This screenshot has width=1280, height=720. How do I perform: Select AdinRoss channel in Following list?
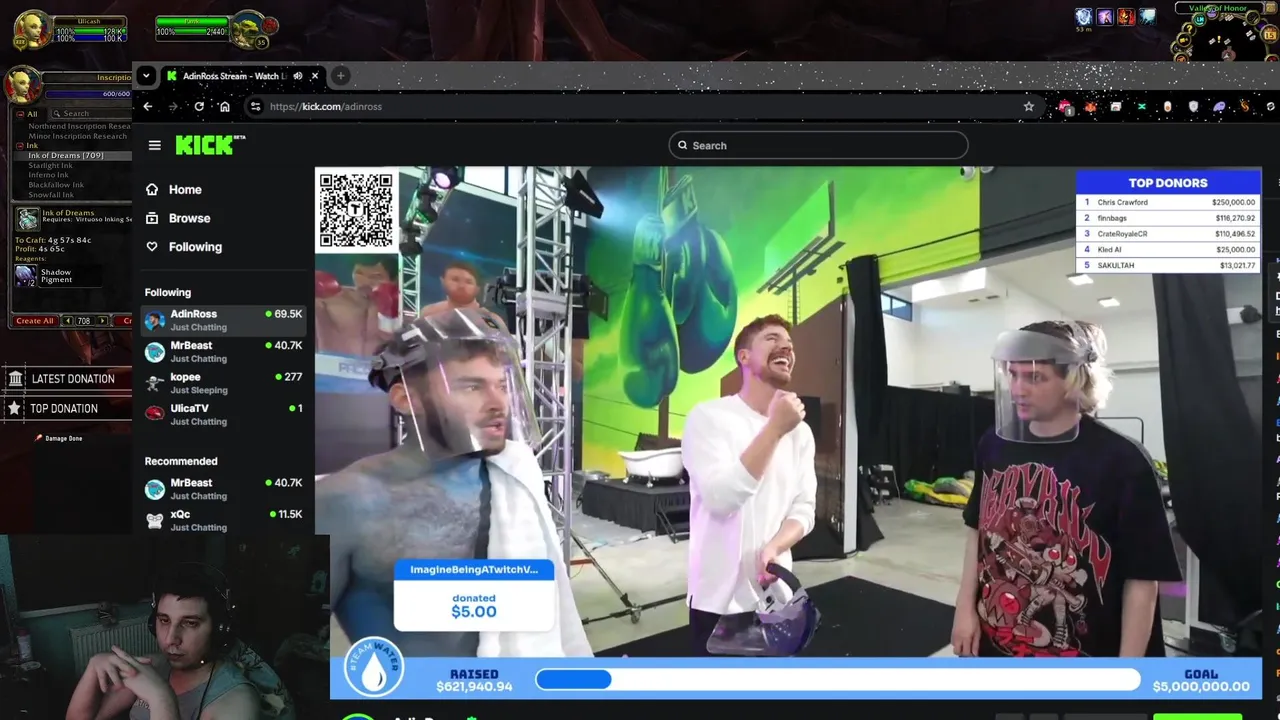(x=223, y=320)
